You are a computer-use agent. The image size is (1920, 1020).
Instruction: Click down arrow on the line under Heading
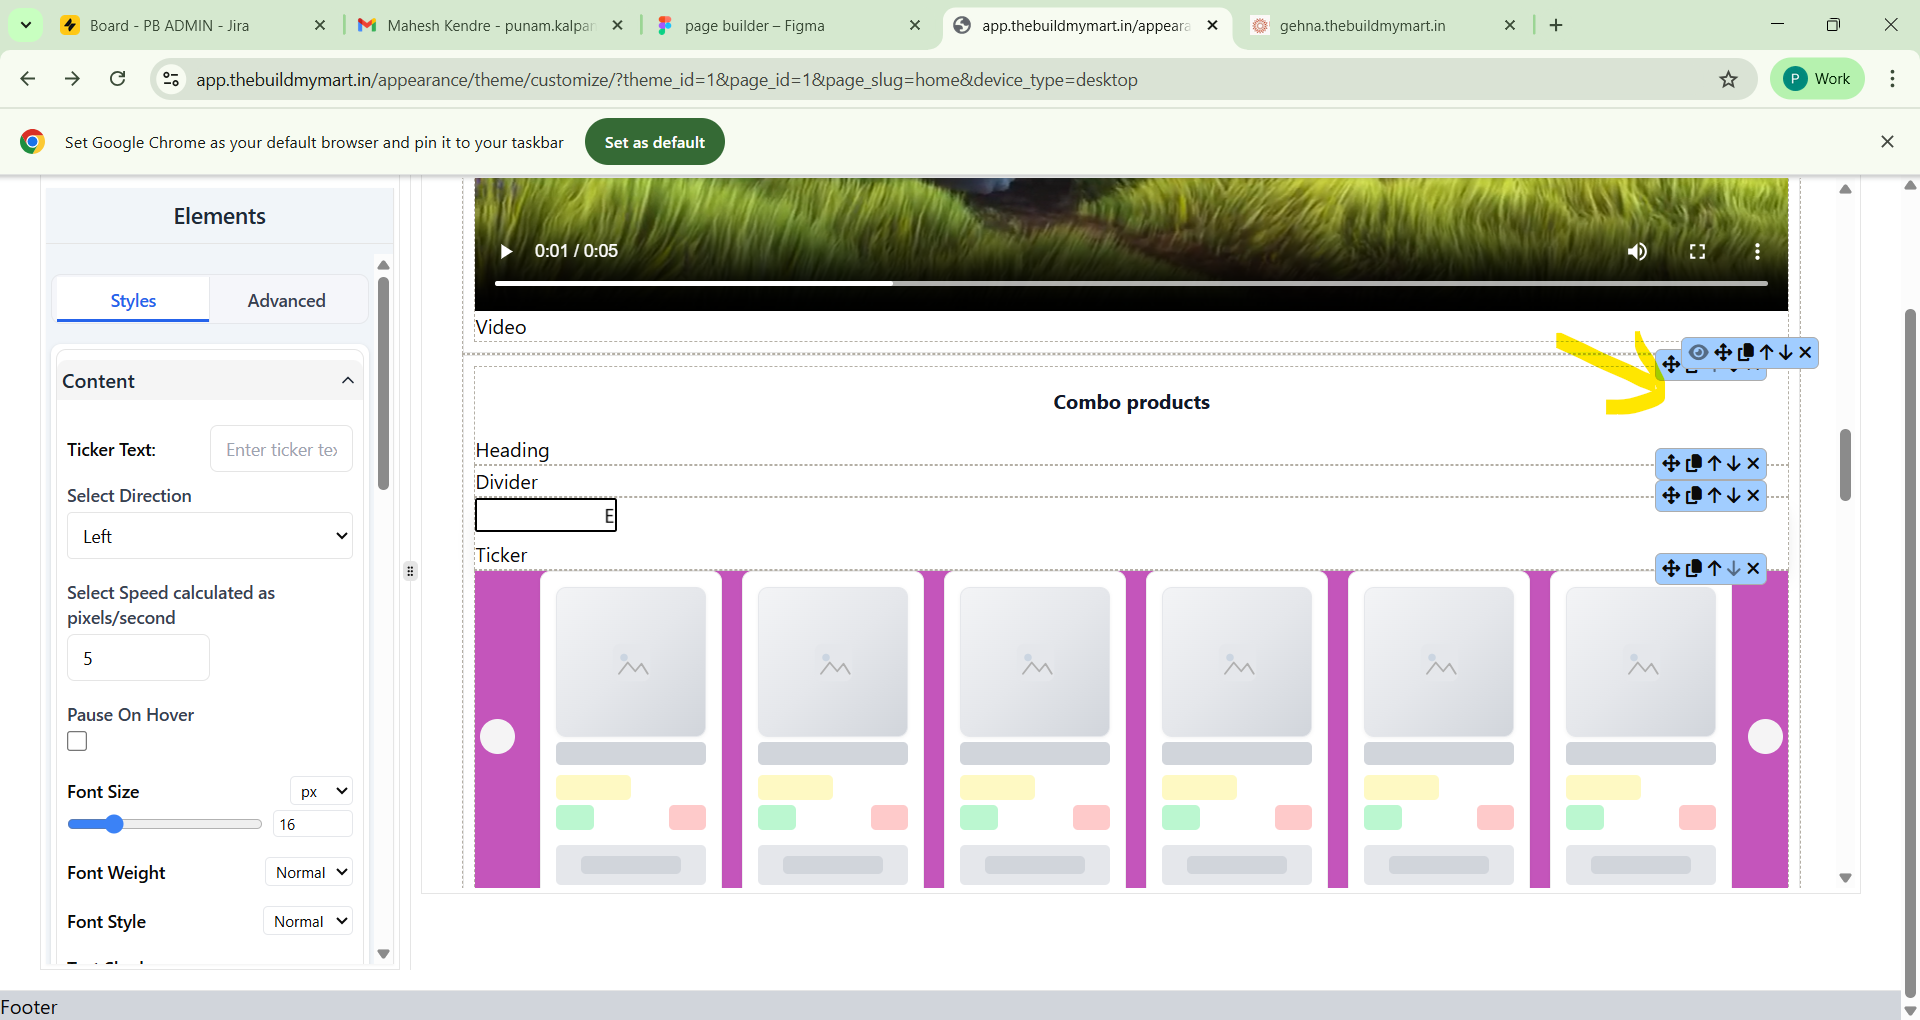(x=1734, y=463)
